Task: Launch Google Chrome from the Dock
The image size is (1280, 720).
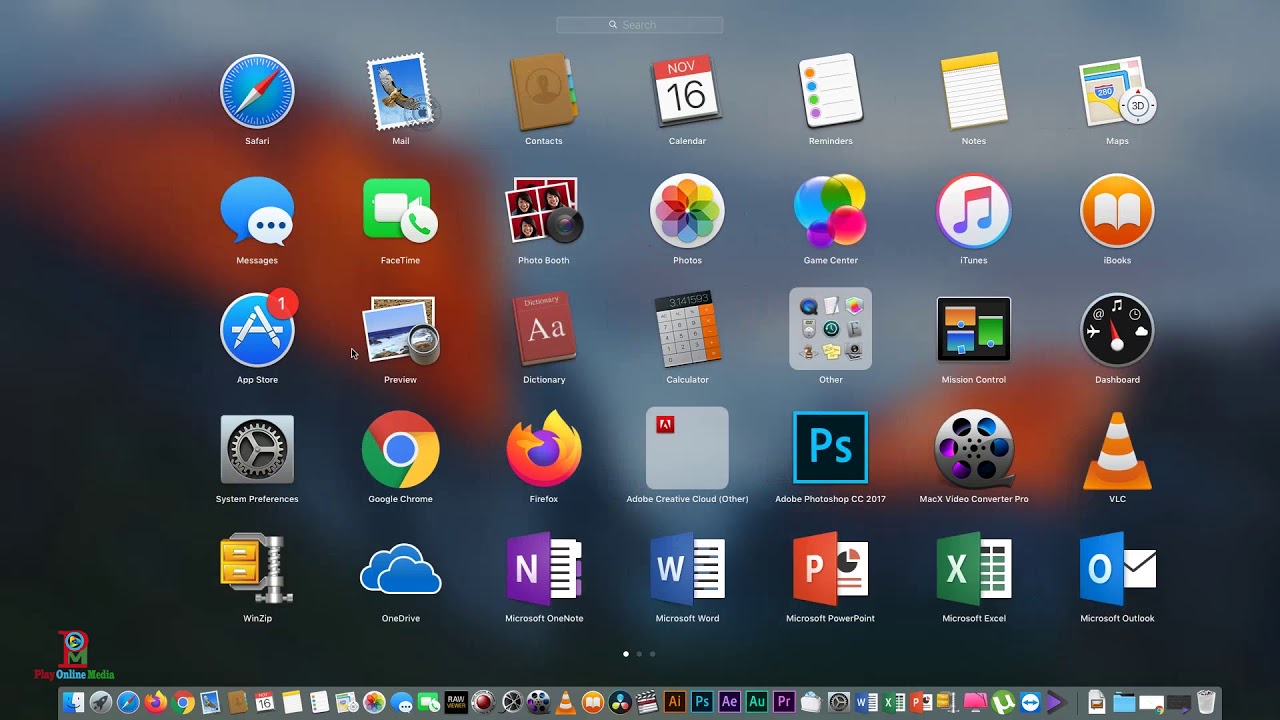Action: pos(183,702)
